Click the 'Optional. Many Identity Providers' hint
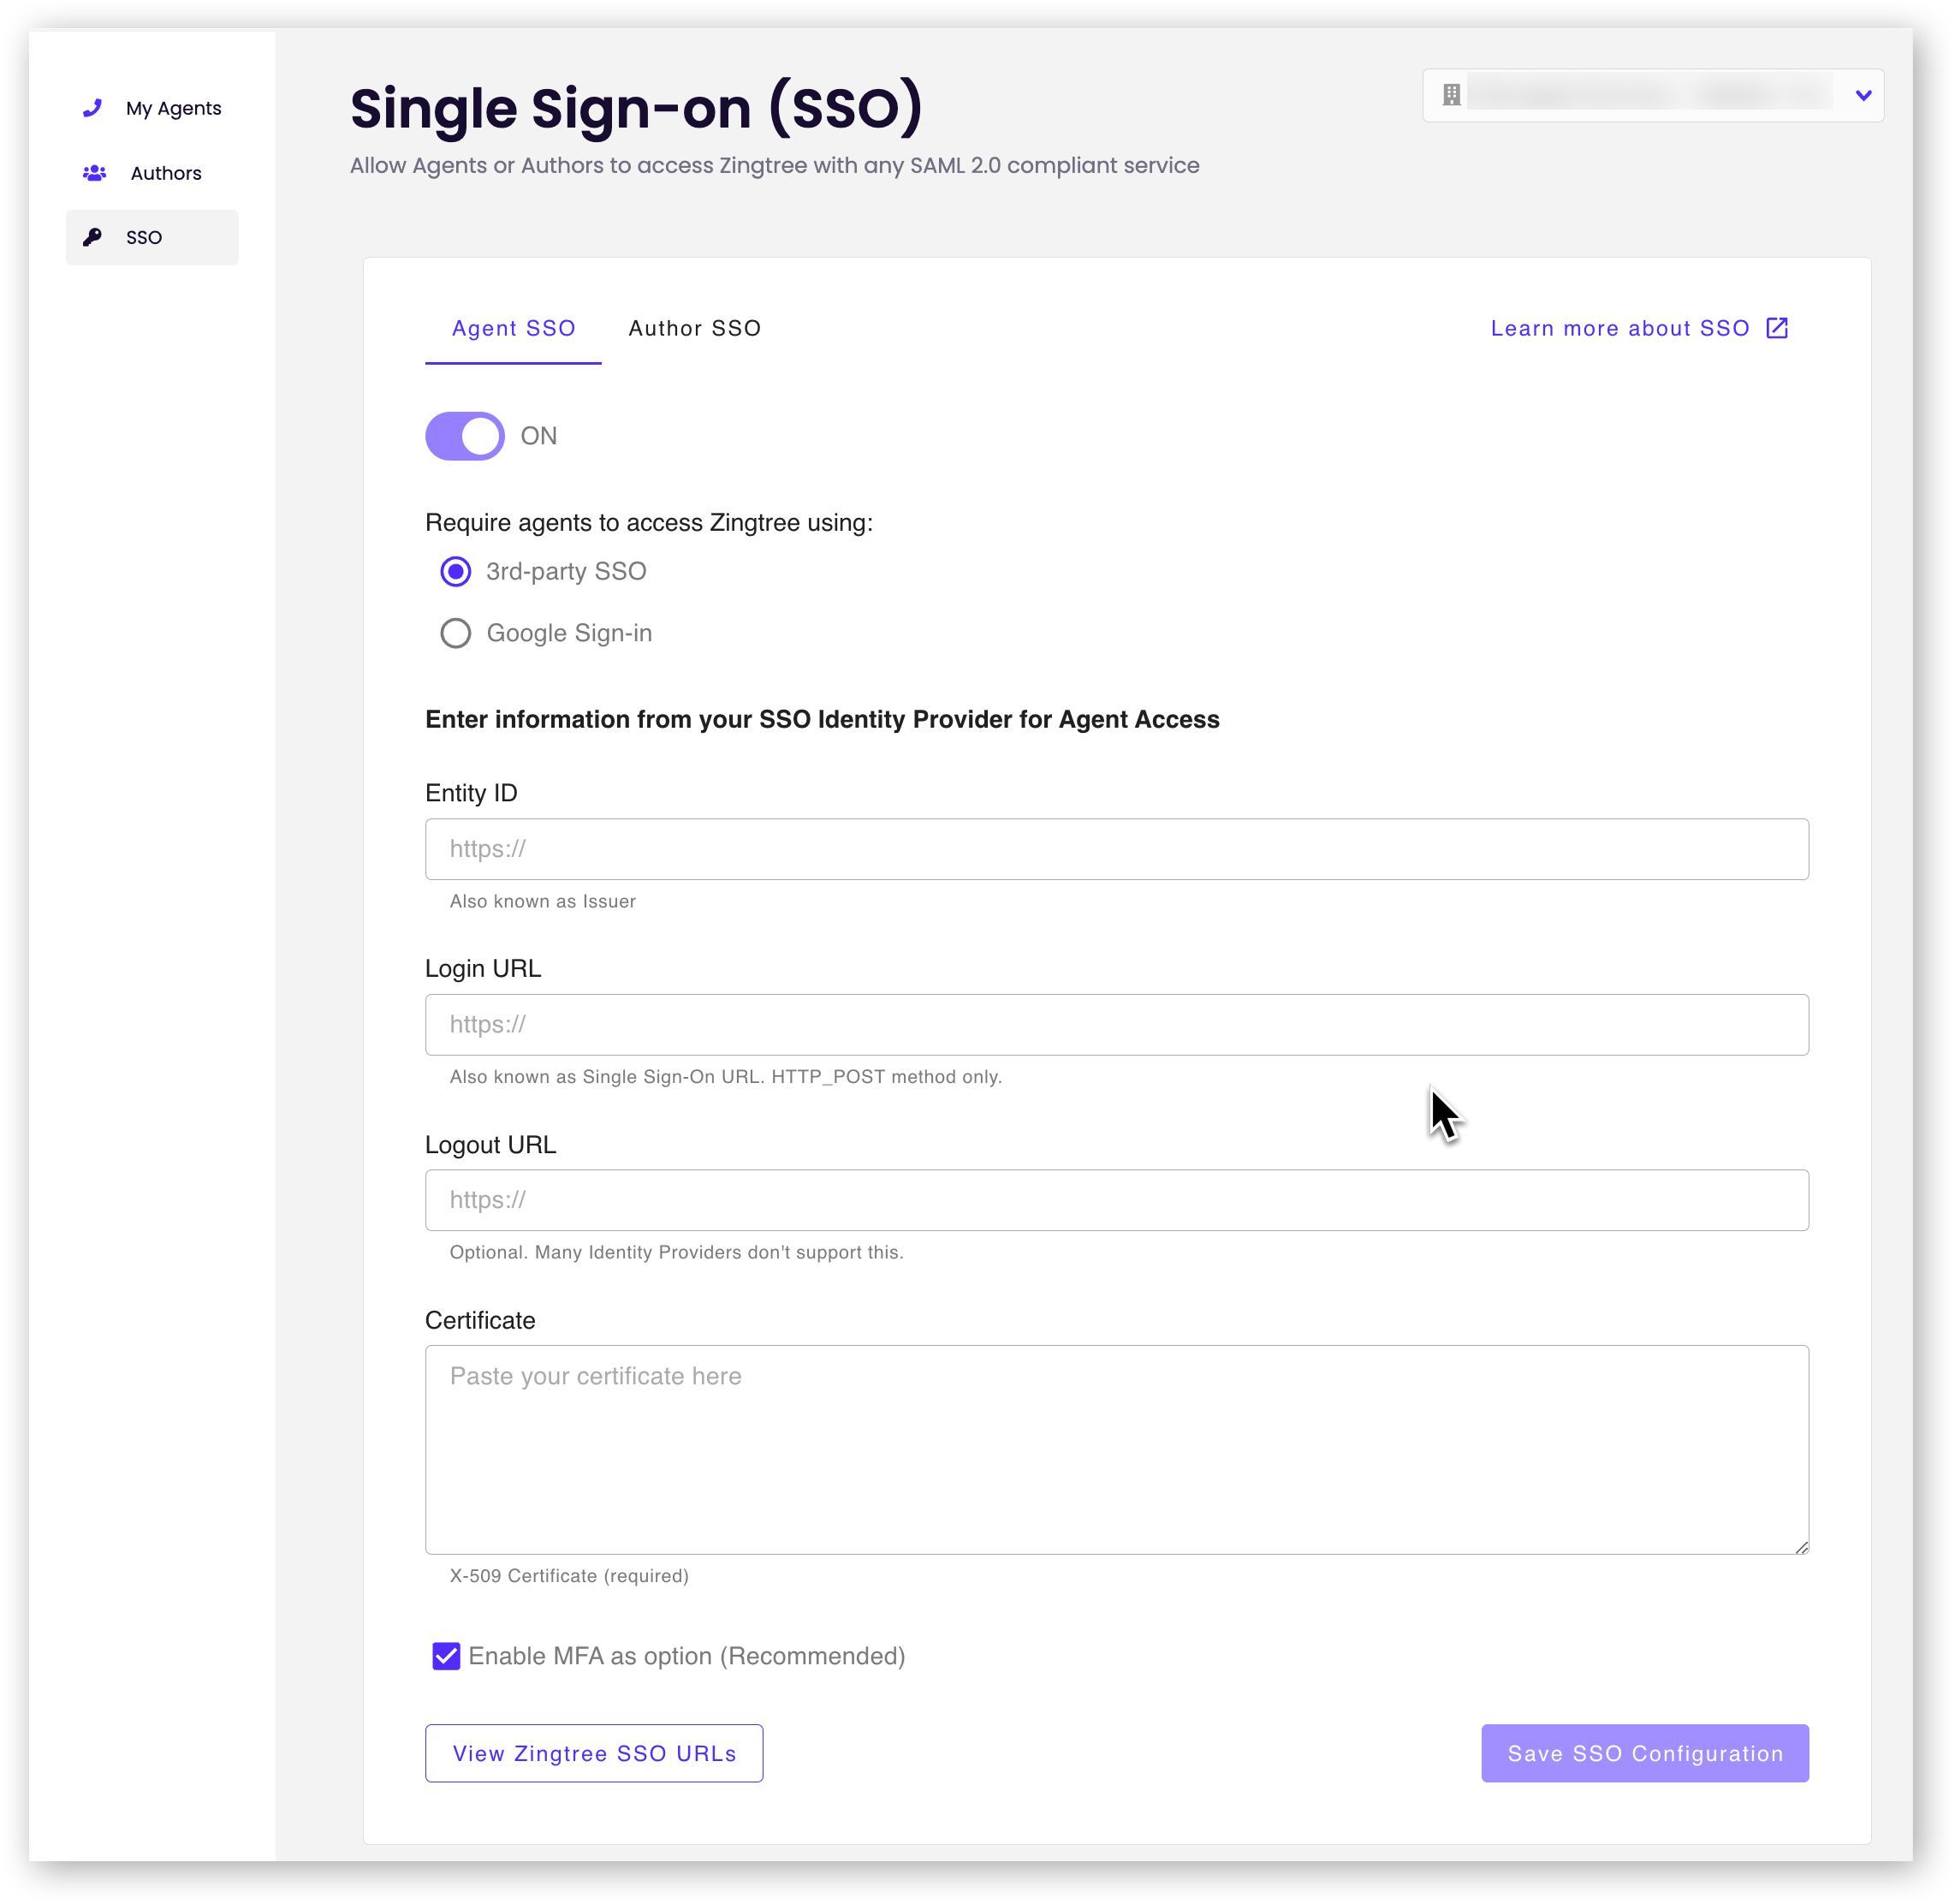 (676, 1252)
